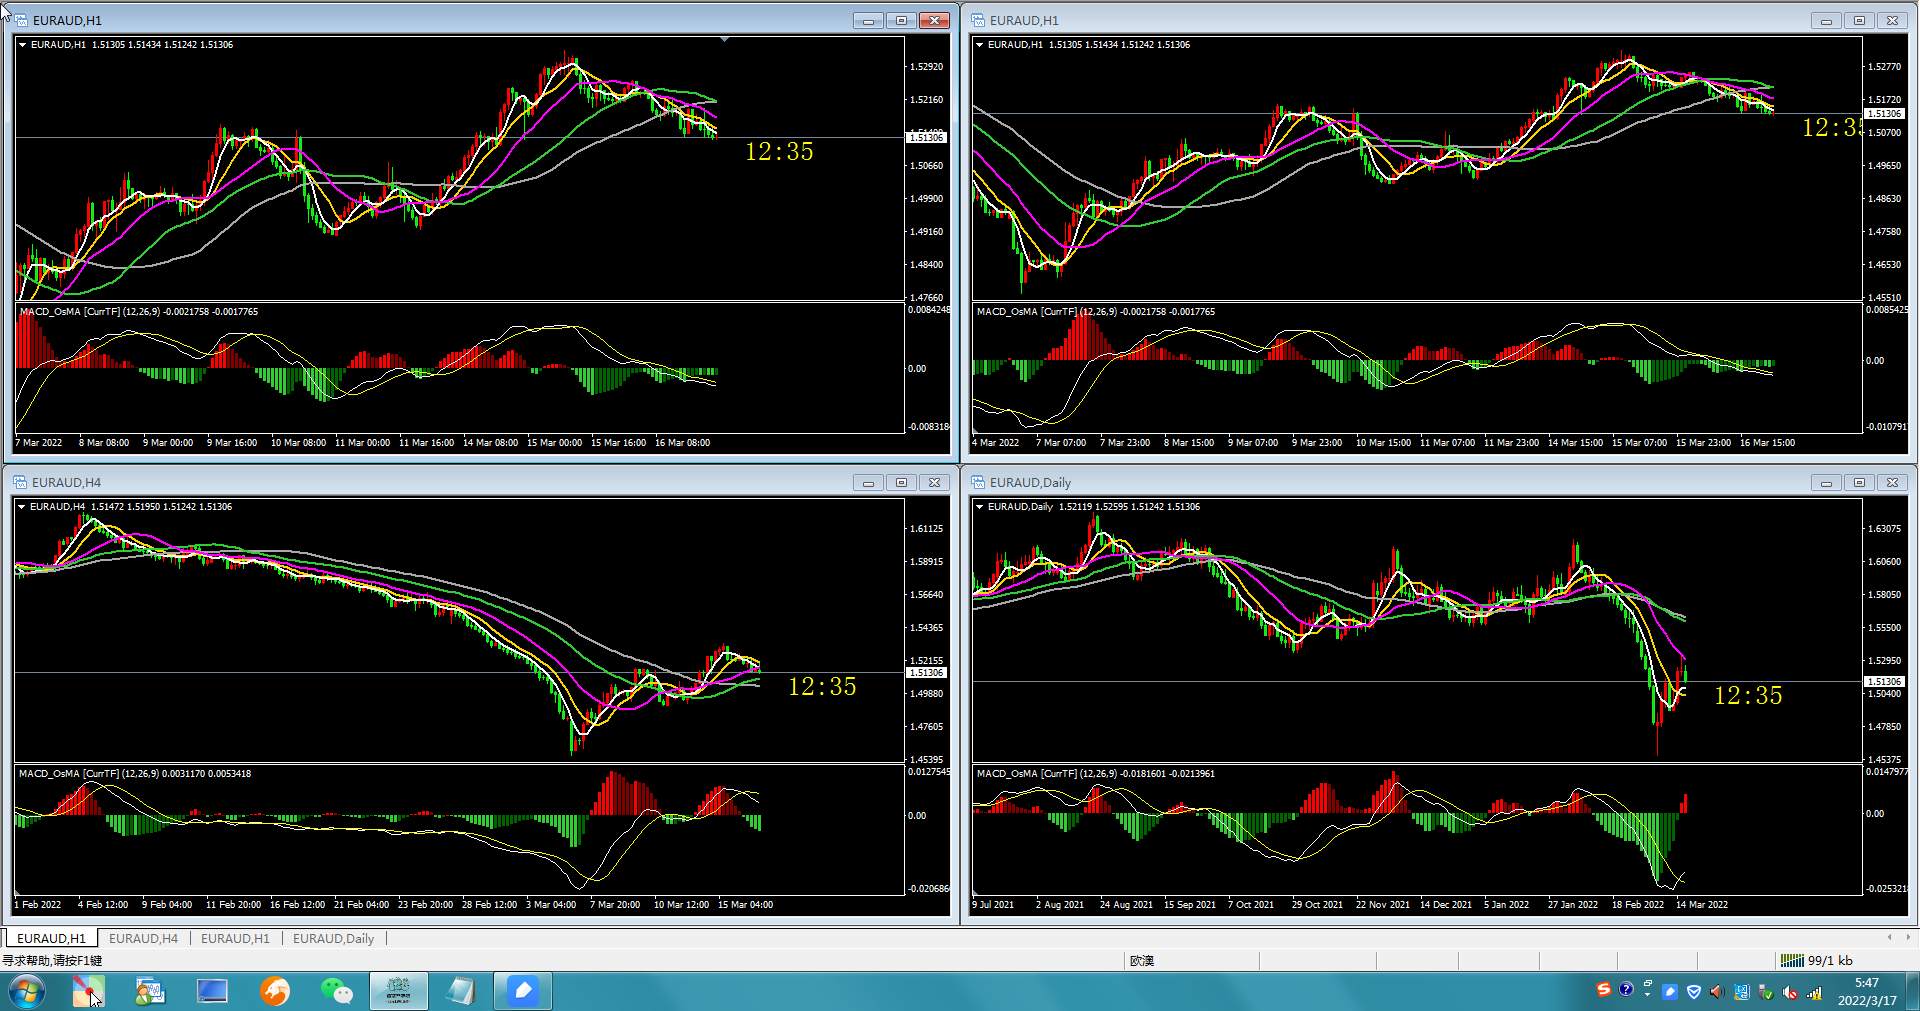Click the 1.51306 price label in H4 chart
The height and width of the screenshot is (1011, 1920).
926,672
